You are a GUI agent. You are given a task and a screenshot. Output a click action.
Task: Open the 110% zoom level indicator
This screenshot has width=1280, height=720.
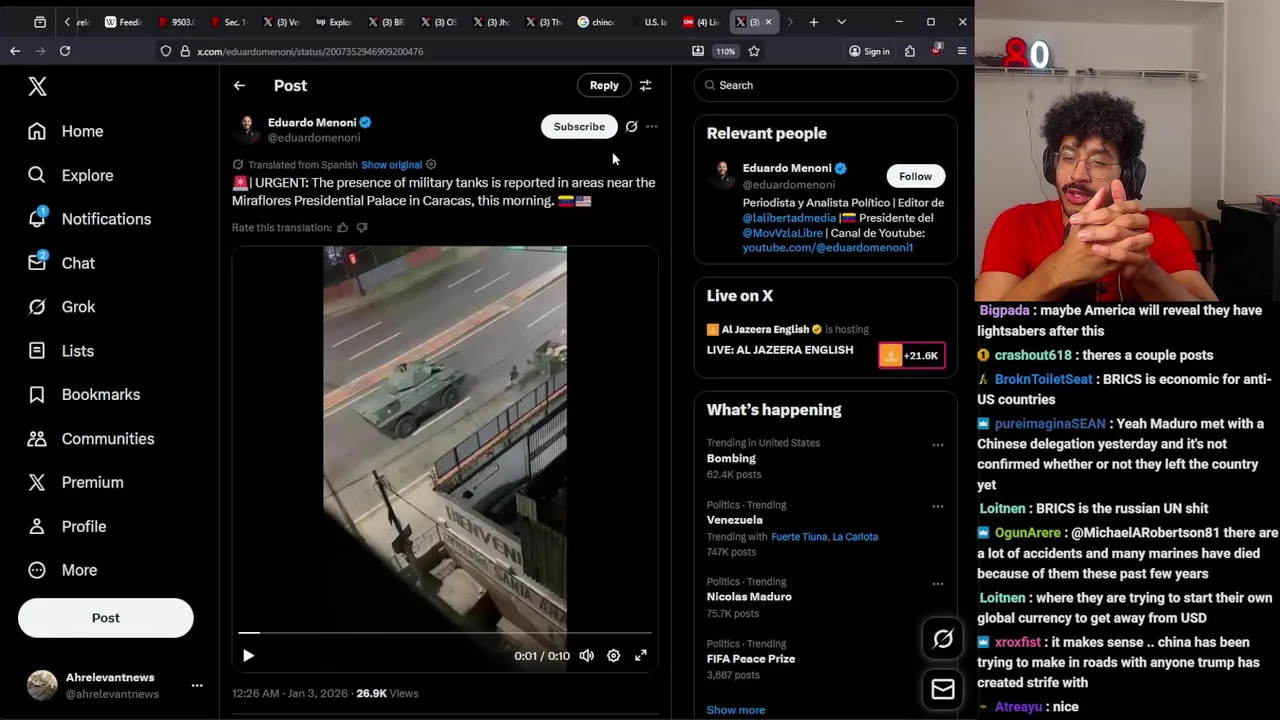click(x=725, y=51)
